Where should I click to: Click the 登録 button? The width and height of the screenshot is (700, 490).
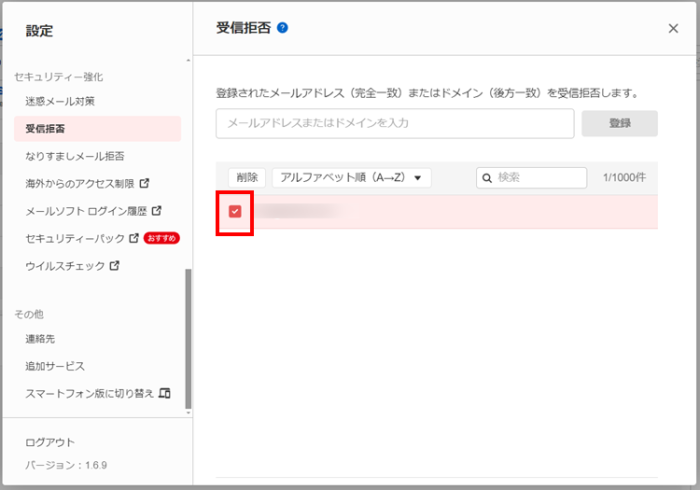point(620,123)
